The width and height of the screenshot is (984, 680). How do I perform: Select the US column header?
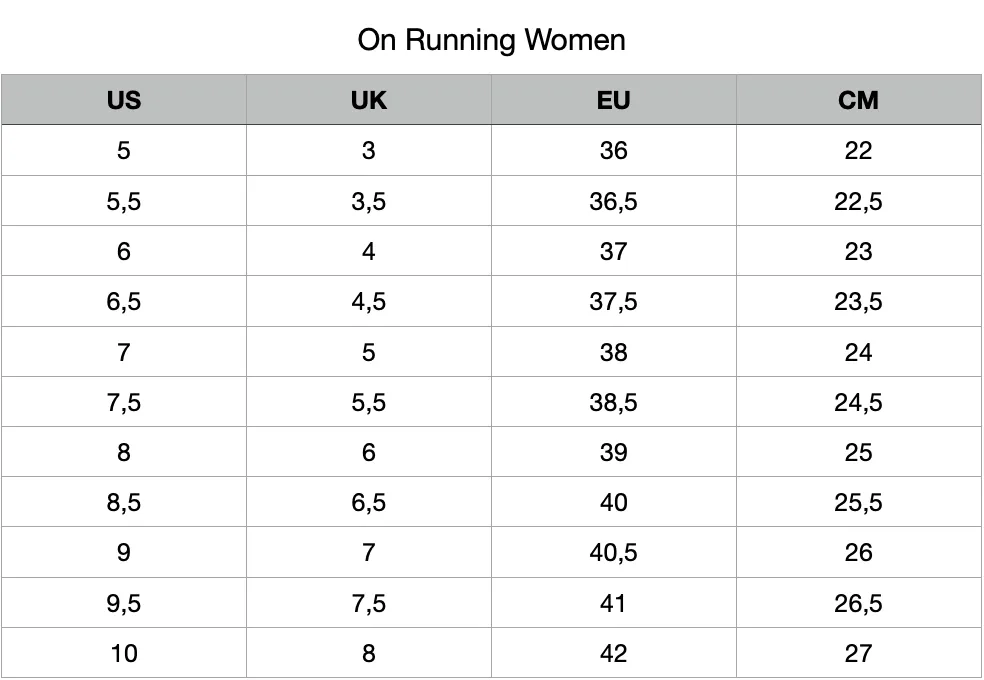[x=124, y=100]
